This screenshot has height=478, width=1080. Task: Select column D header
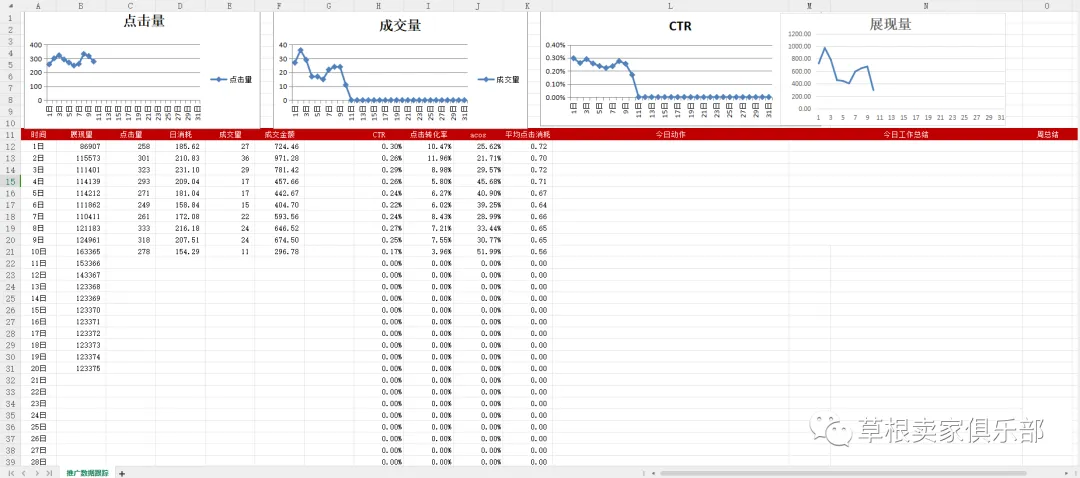pos(180,6)
